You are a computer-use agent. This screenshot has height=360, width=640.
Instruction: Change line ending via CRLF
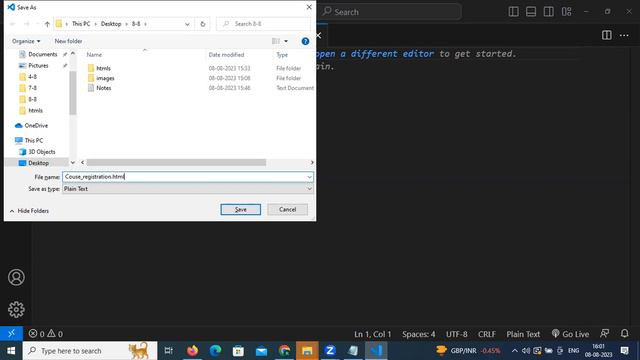pyautogui.click(x=487, y=334)
